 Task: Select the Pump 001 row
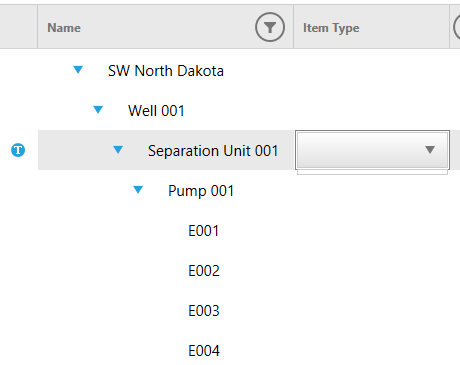pos(201,191)
